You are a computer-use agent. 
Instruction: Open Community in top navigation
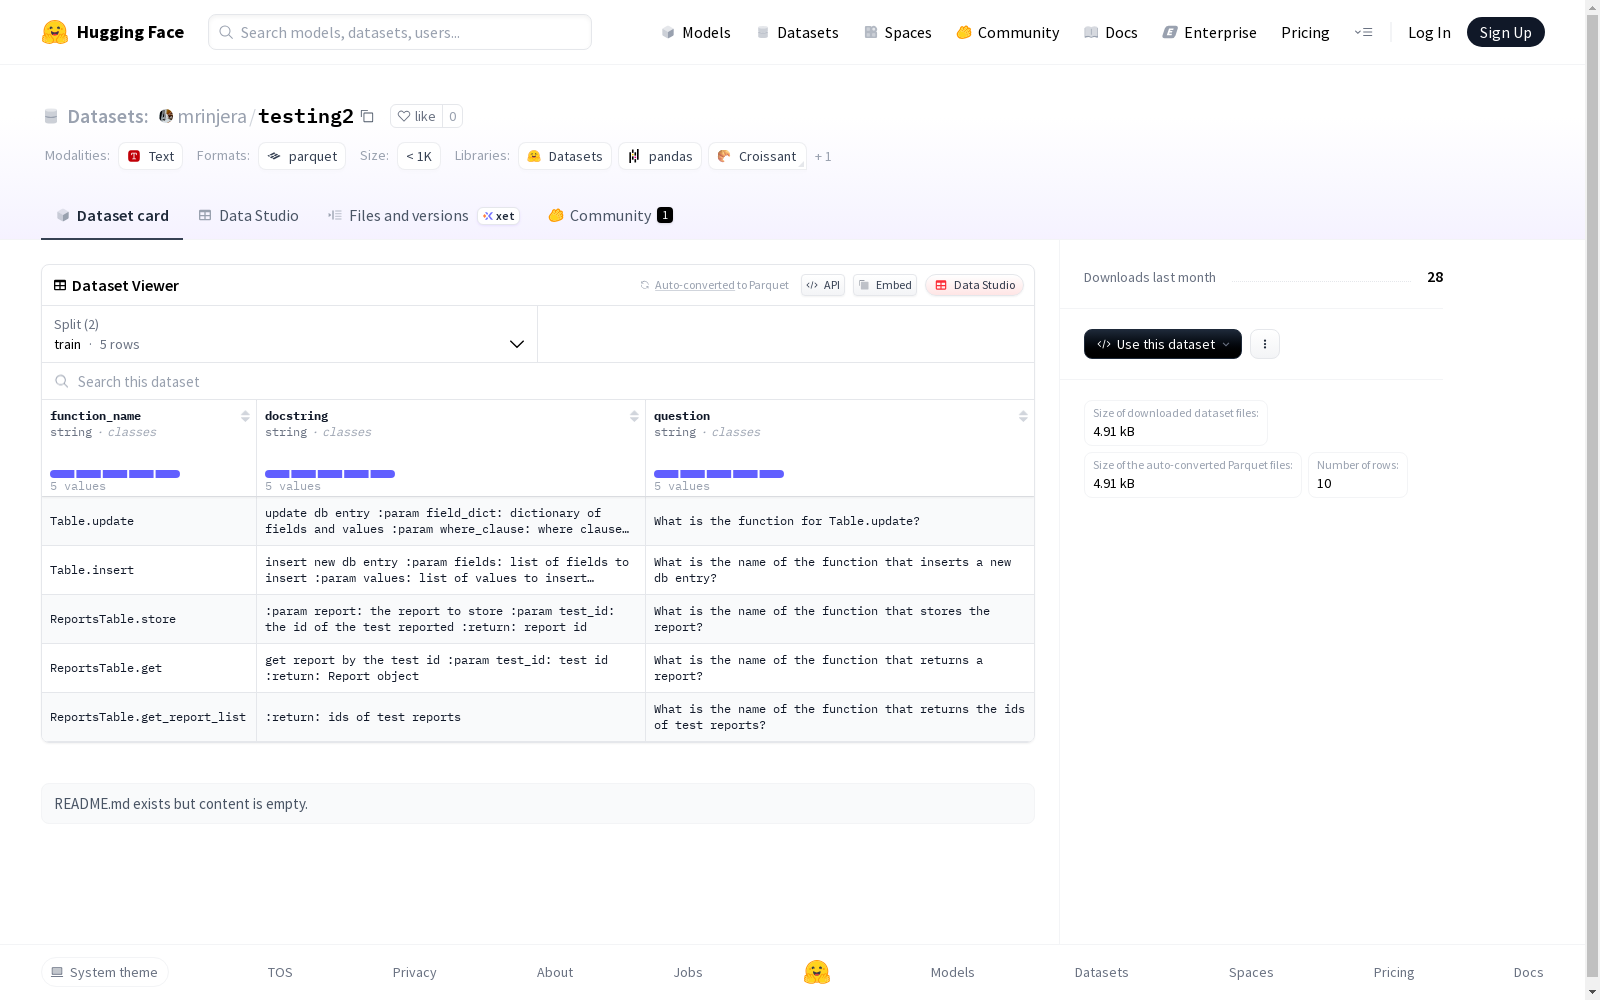1008,32
